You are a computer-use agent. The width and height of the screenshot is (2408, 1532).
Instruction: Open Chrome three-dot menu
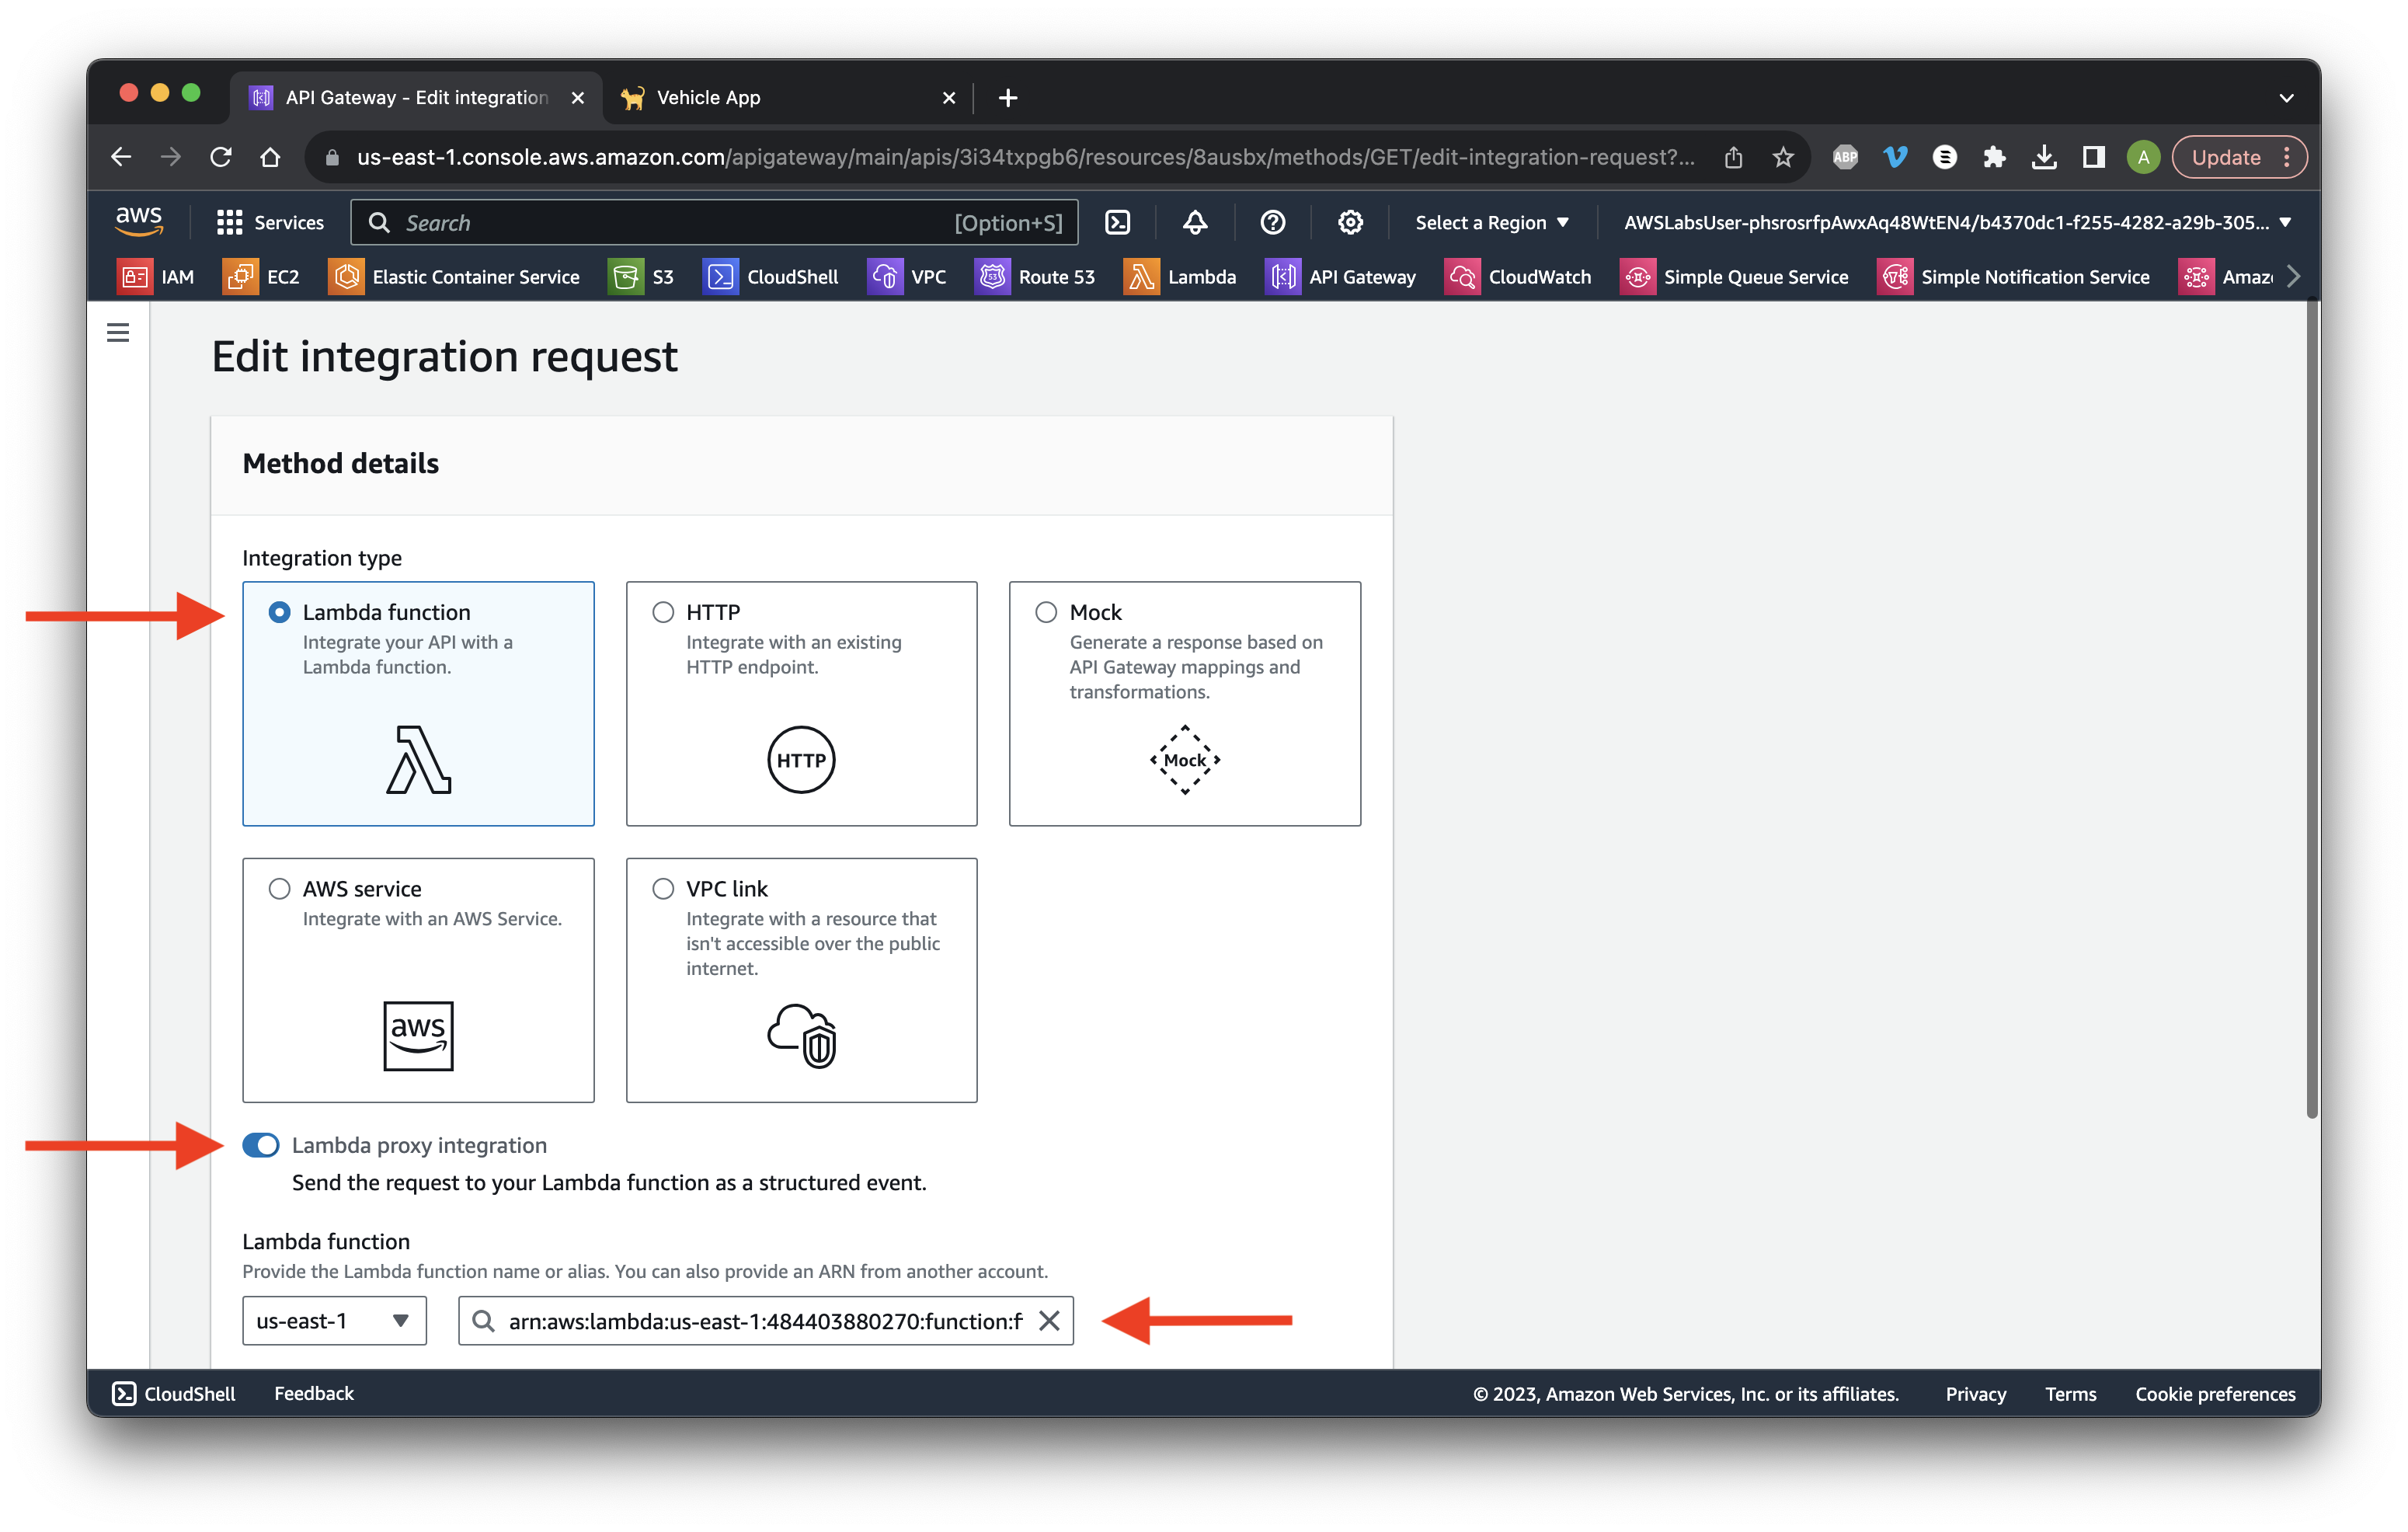(x=2287, y=157)
